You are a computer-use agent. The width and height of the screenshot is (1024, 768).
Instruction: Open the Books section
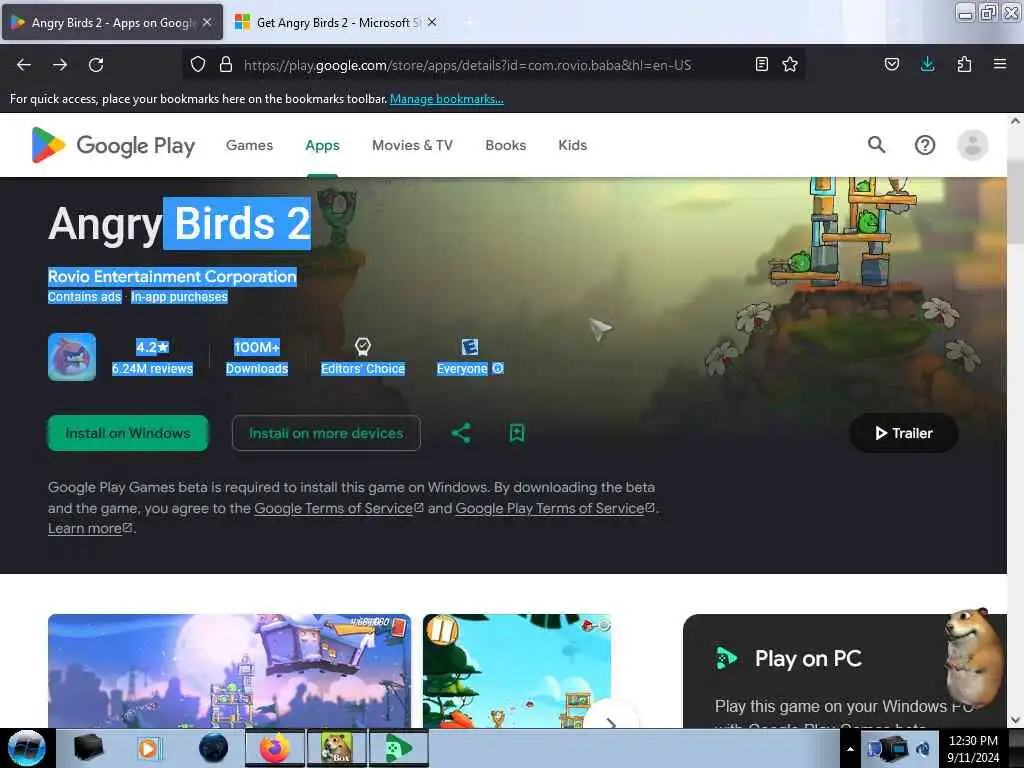tap(505, 145)
